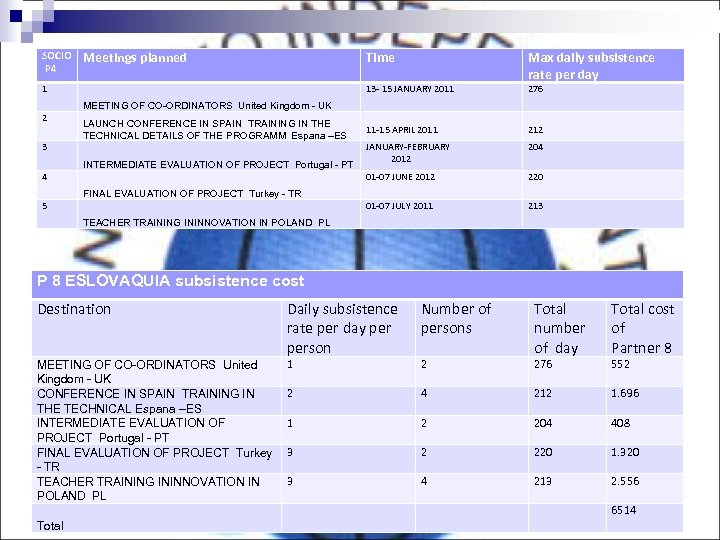This screenshot has width=720, height=540.
Task: Select the '219' value in Poland row
Action: [x=543, y=481]
